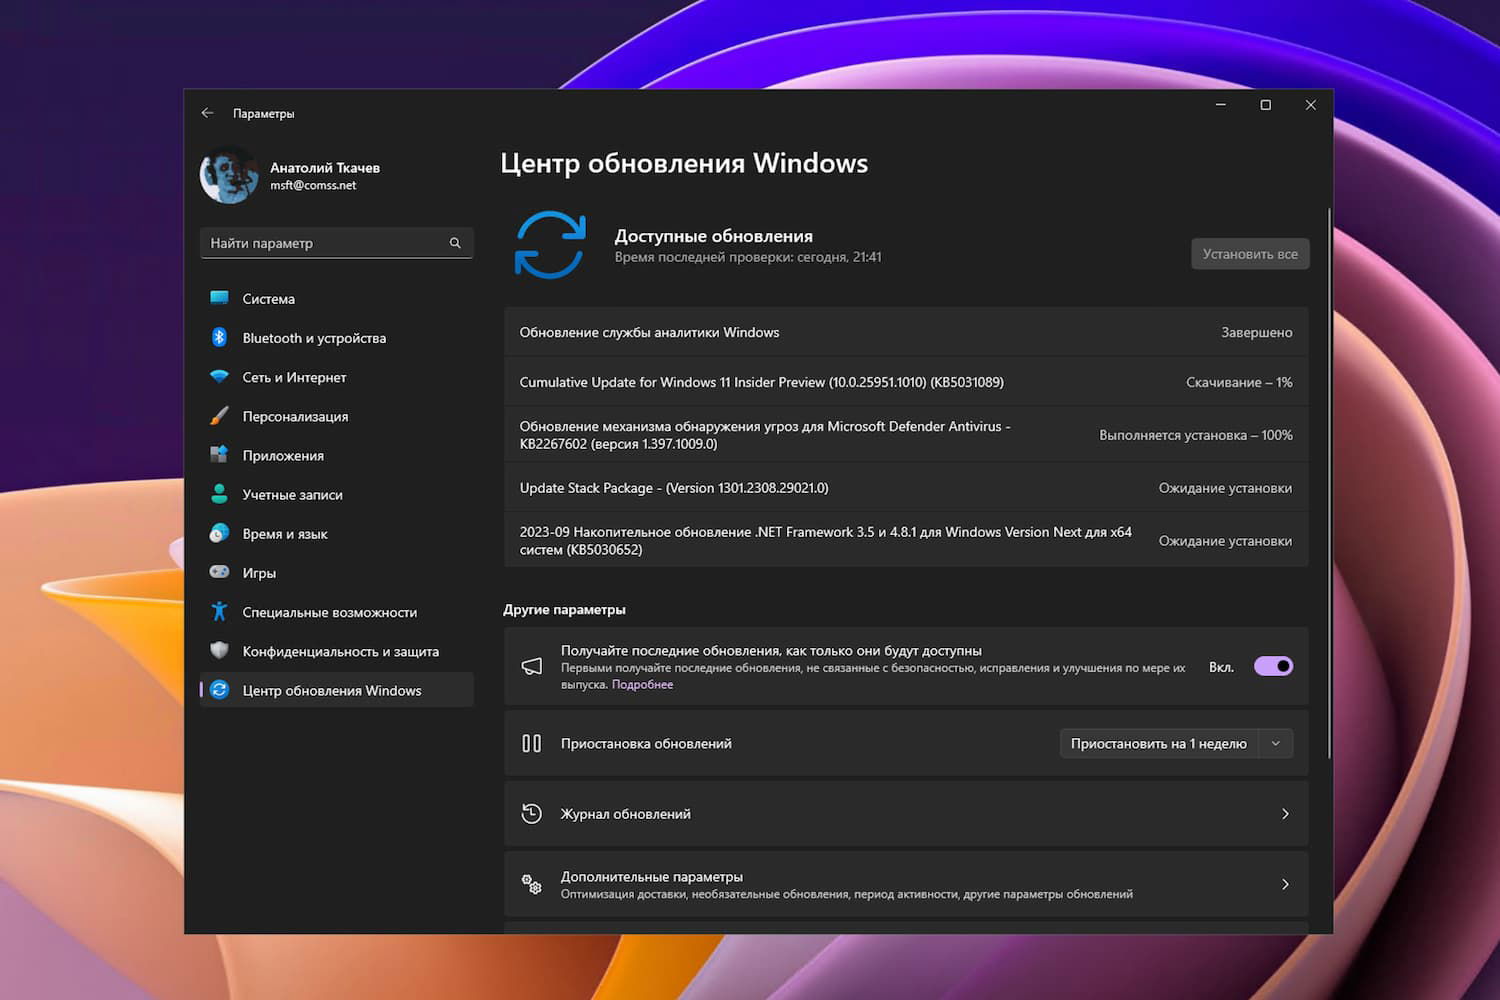Open Bluetooth и устройства section
The width and height of the screenshot is (1500, 1000).
[336, 338]
